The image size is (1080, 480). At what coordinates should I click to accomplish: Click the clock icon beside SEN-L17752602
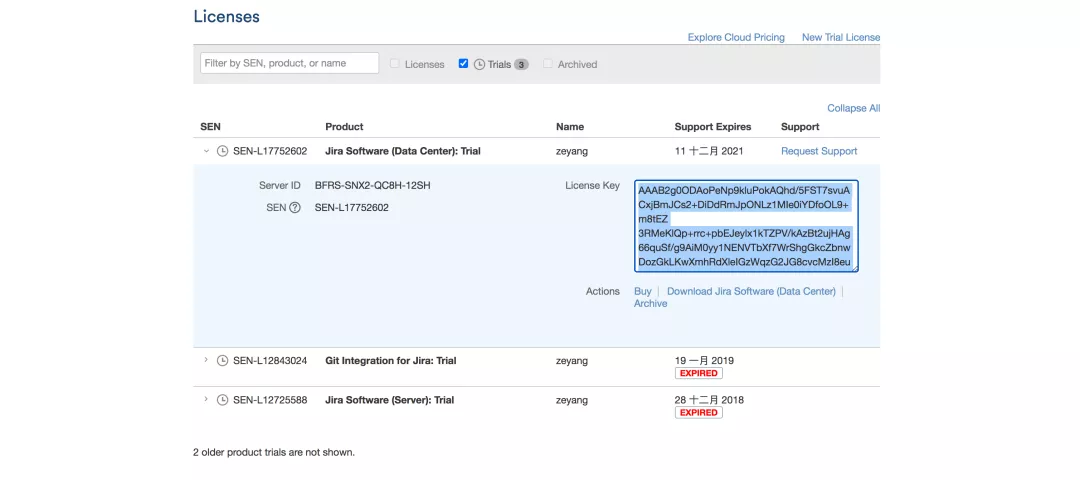pos(222,152)
